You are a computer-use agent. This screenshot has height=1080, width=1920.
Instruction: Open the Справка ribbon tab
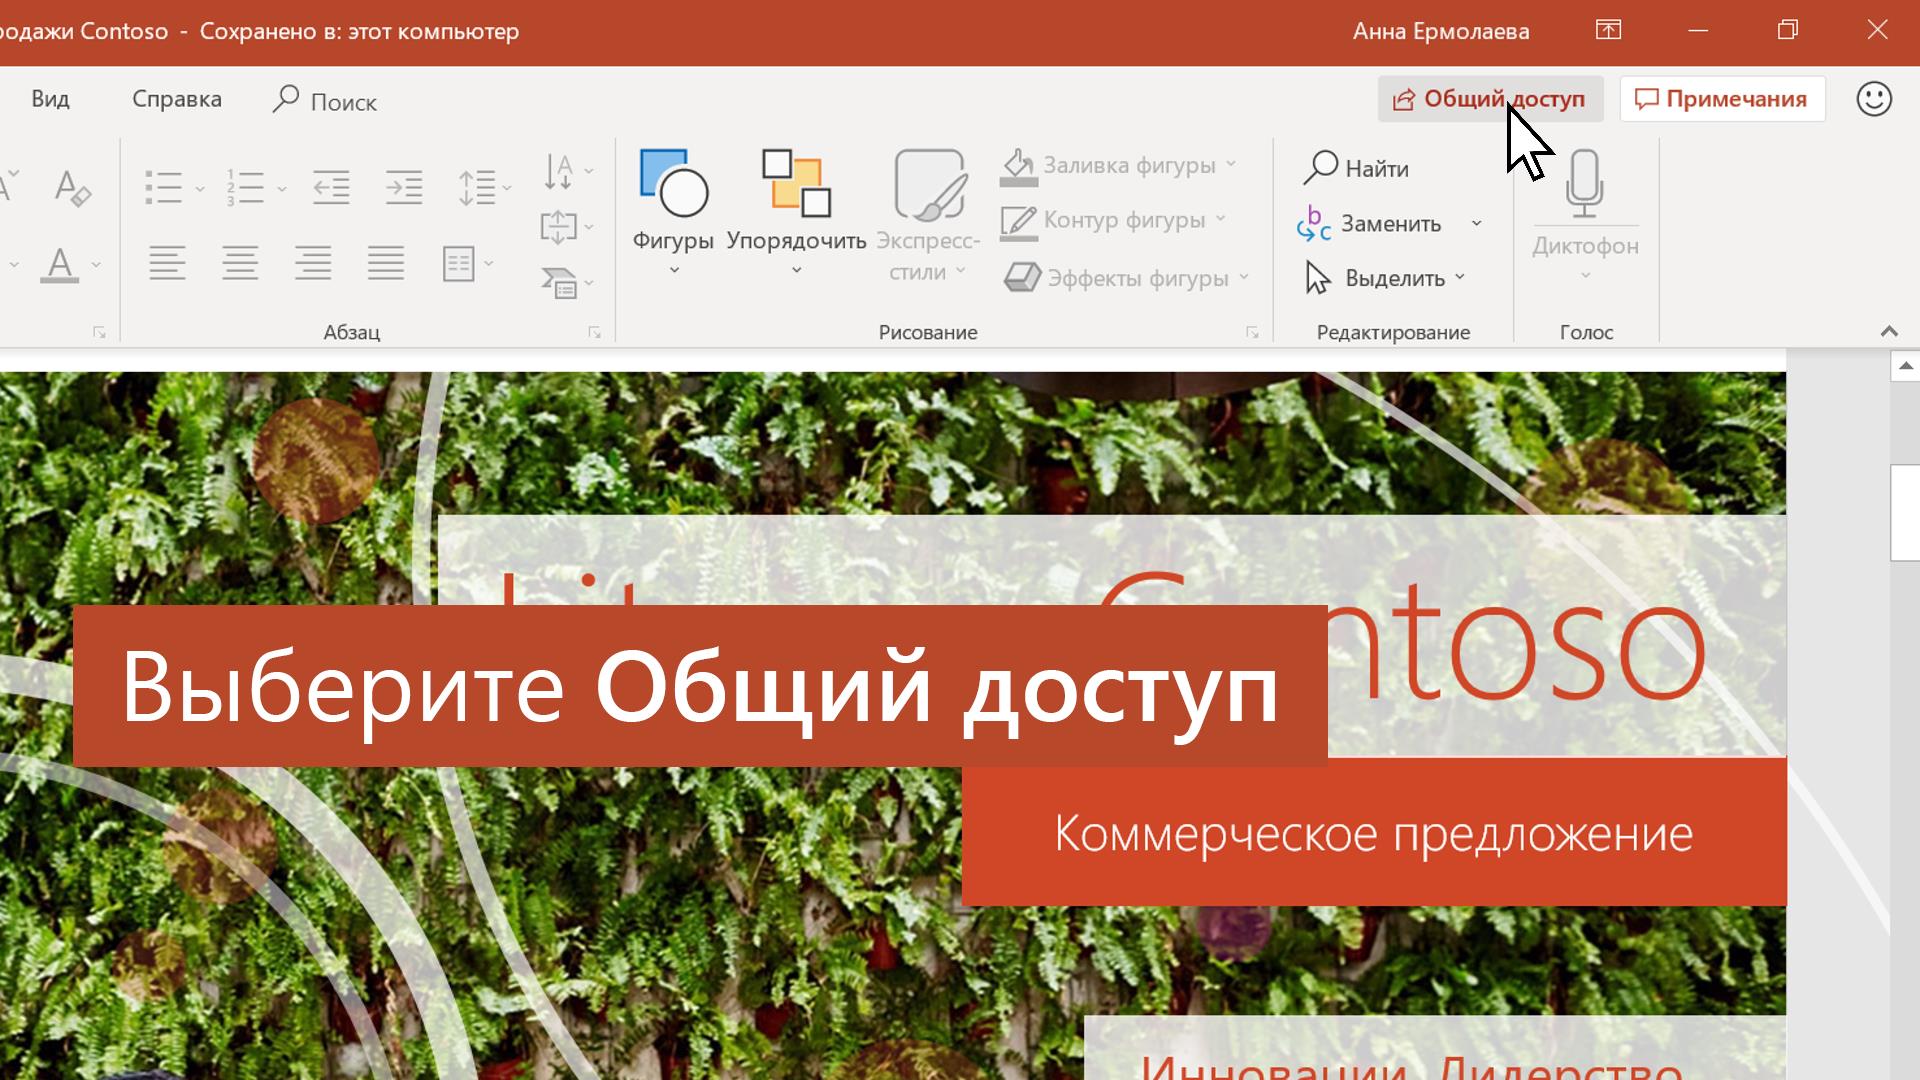pyautogui.click(x=177, y=99)
